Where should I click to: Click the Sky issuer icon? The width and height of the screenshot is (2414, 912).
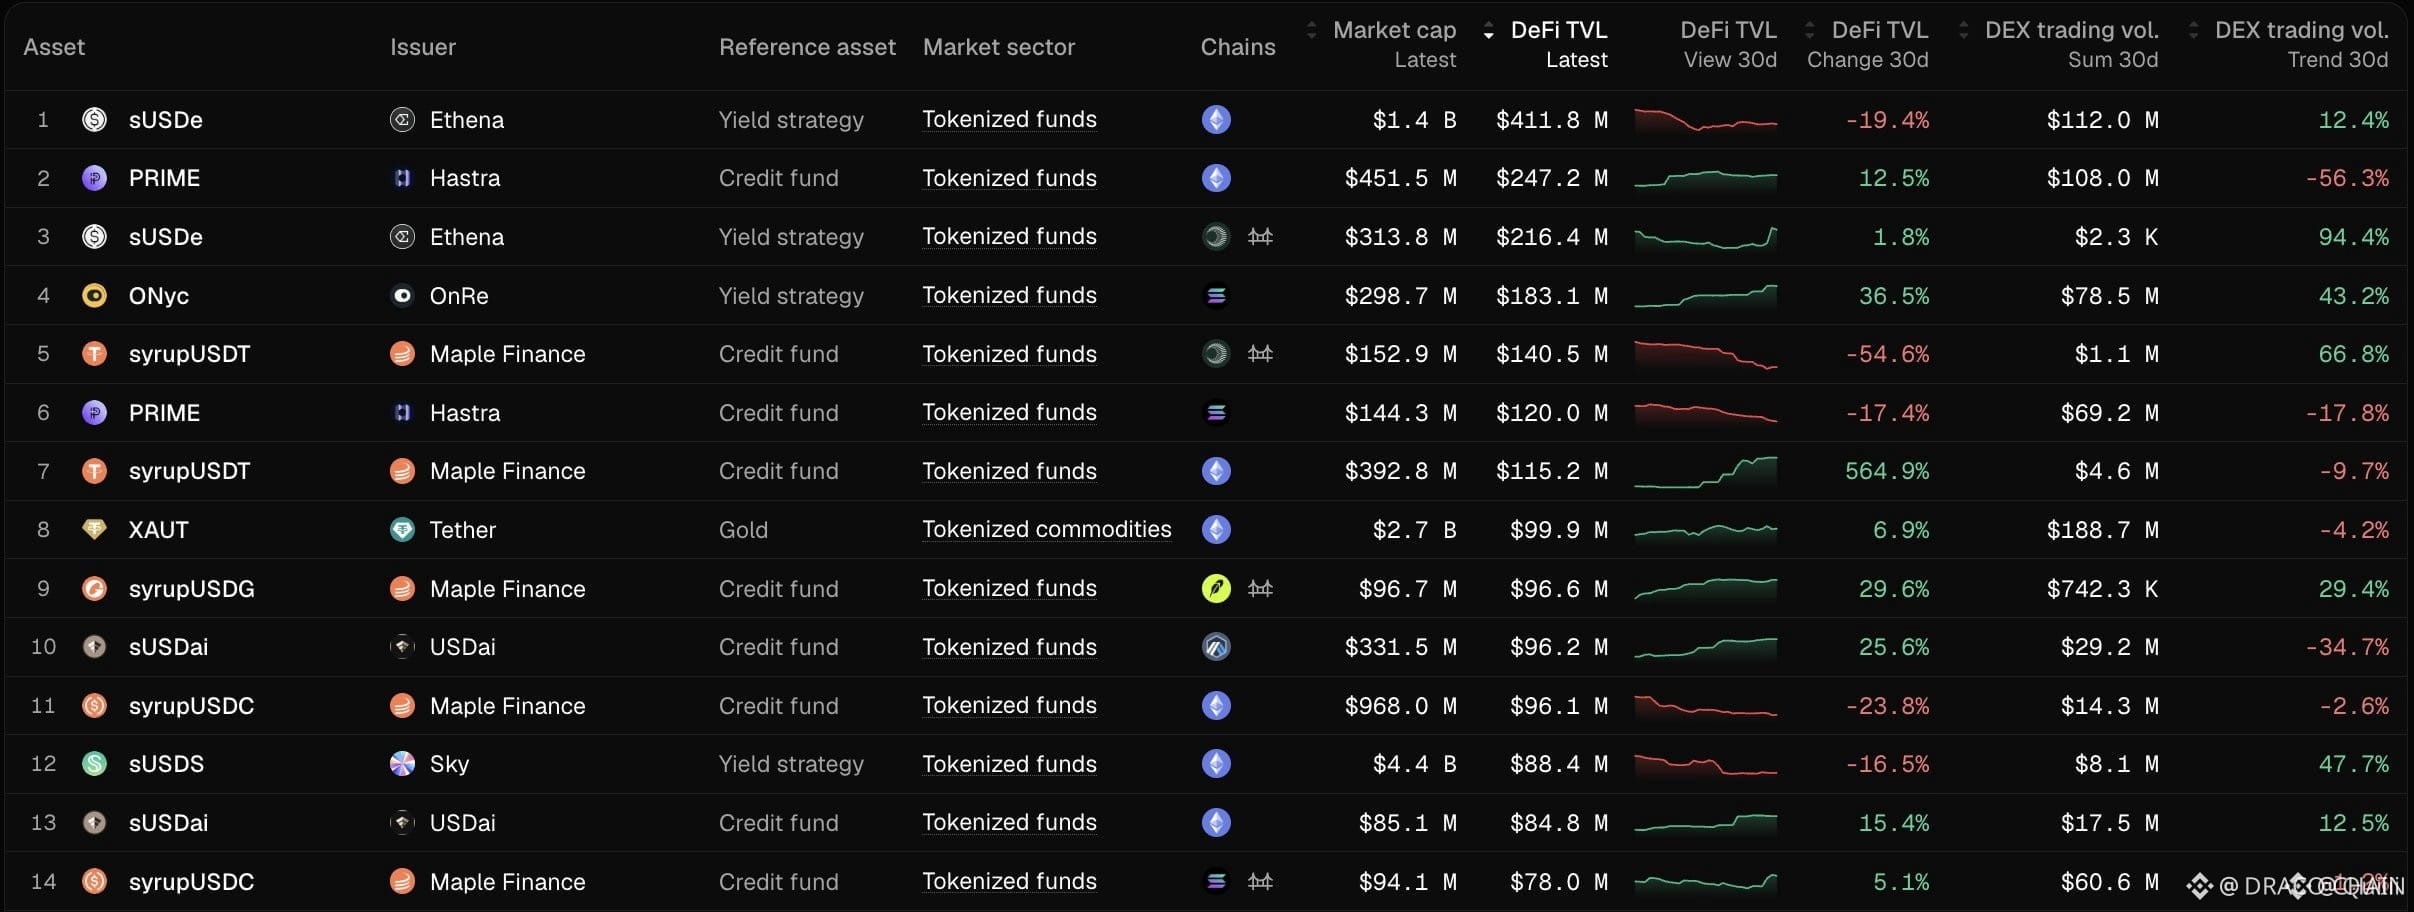tap(402, 764)
